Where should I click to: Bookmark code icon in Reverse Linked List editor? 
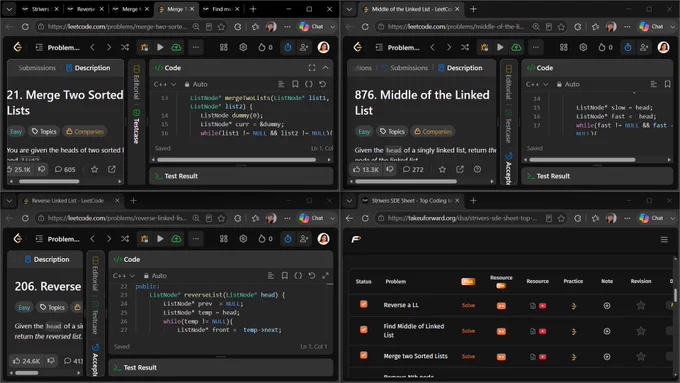pyautogui.click(x=284, y=275)
